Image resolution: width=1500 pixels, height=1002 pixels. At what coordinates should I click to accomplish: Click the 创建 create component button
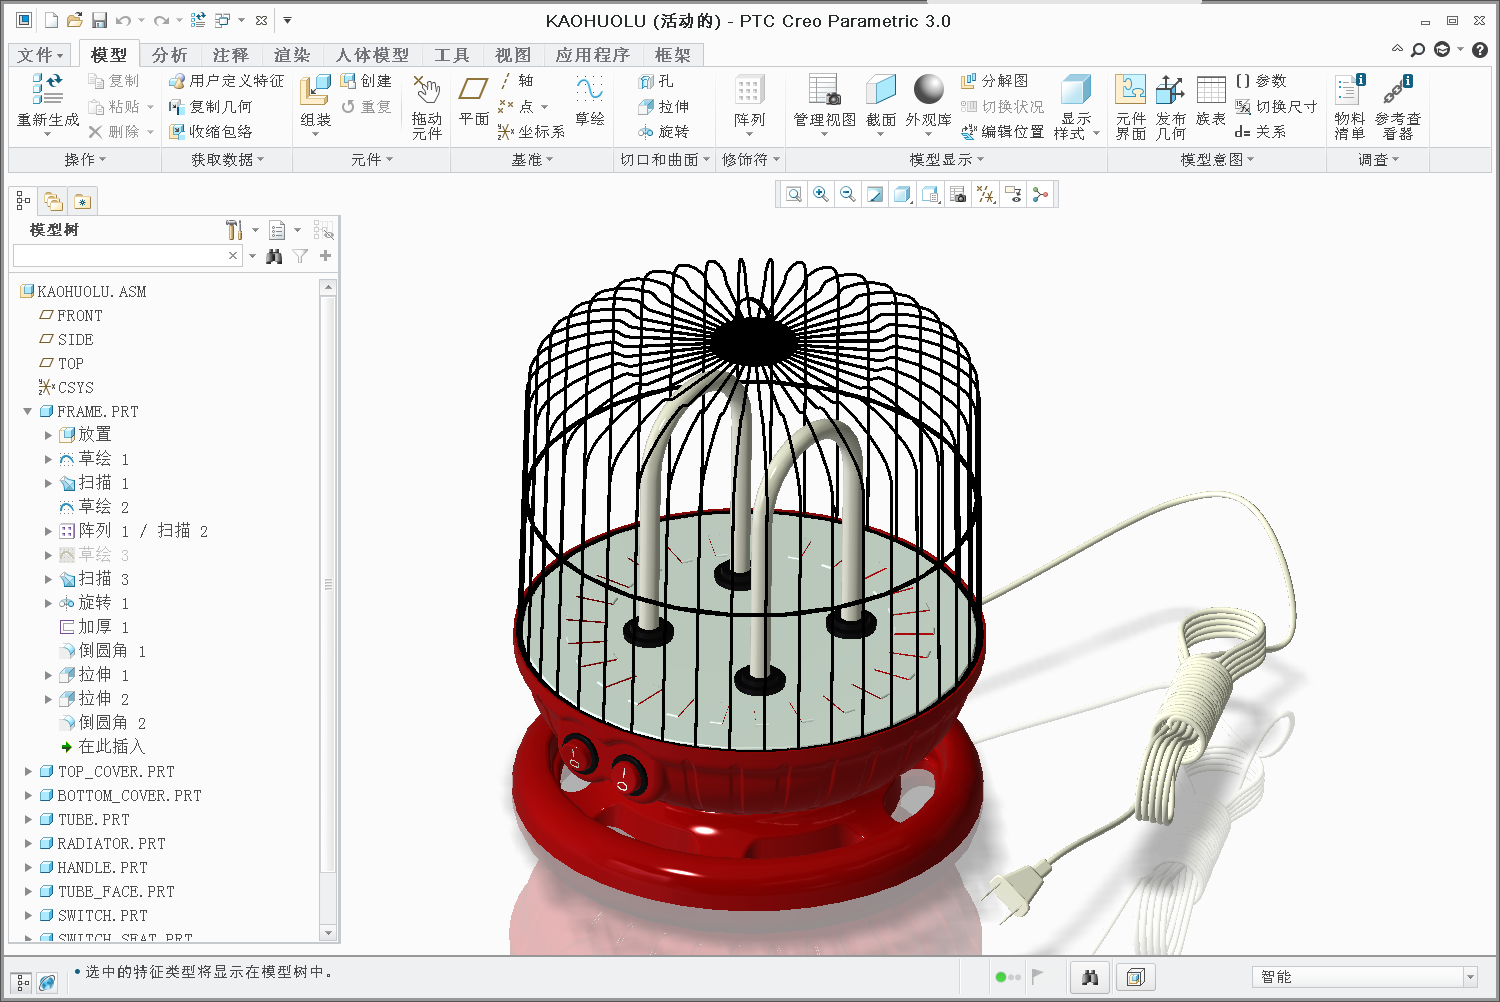pyautogui.click(x=366, y=81)
